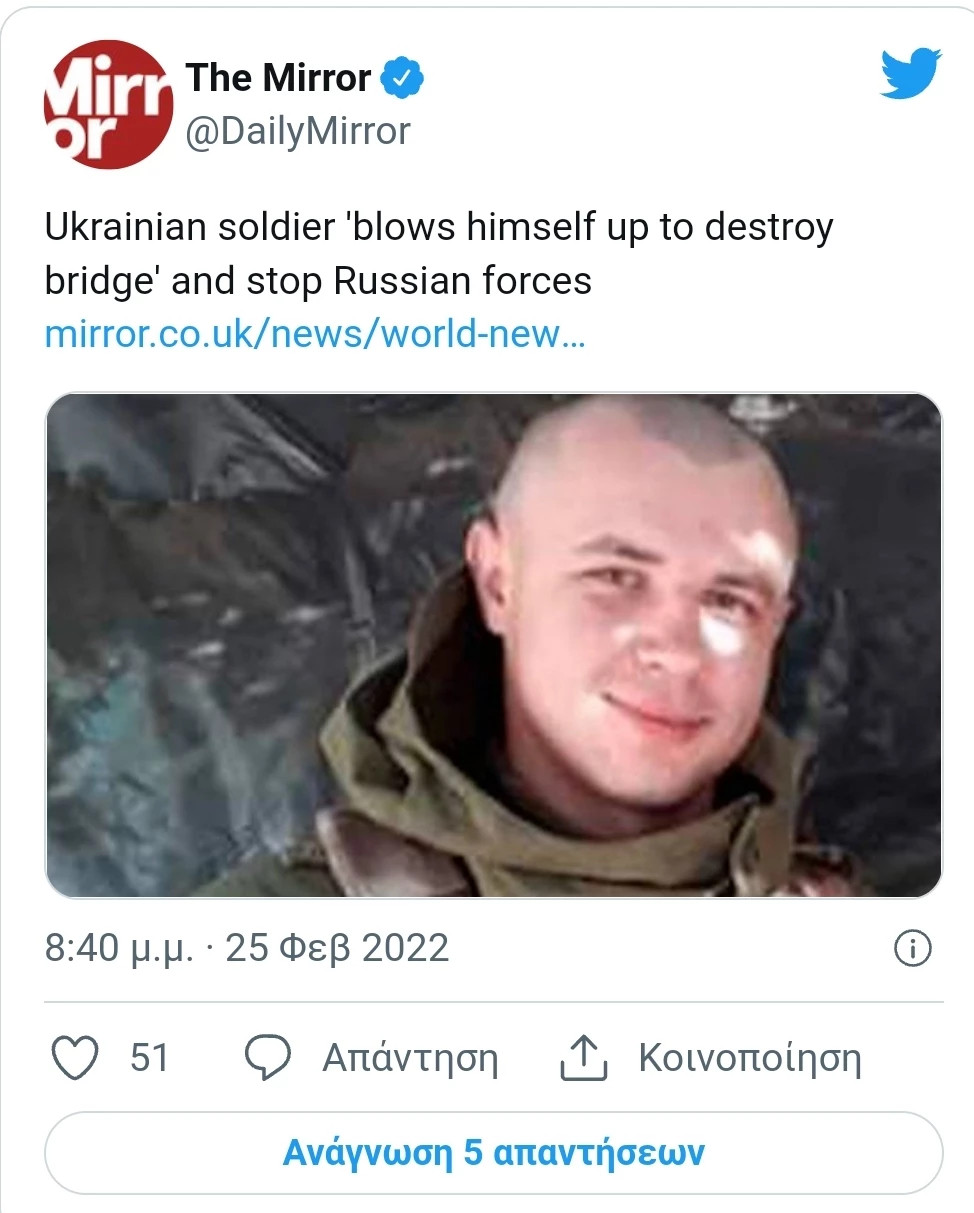This screenshot has height=1213, width=974.
Task: Click the reply speech bubble icon
Action: point(267,1058)
